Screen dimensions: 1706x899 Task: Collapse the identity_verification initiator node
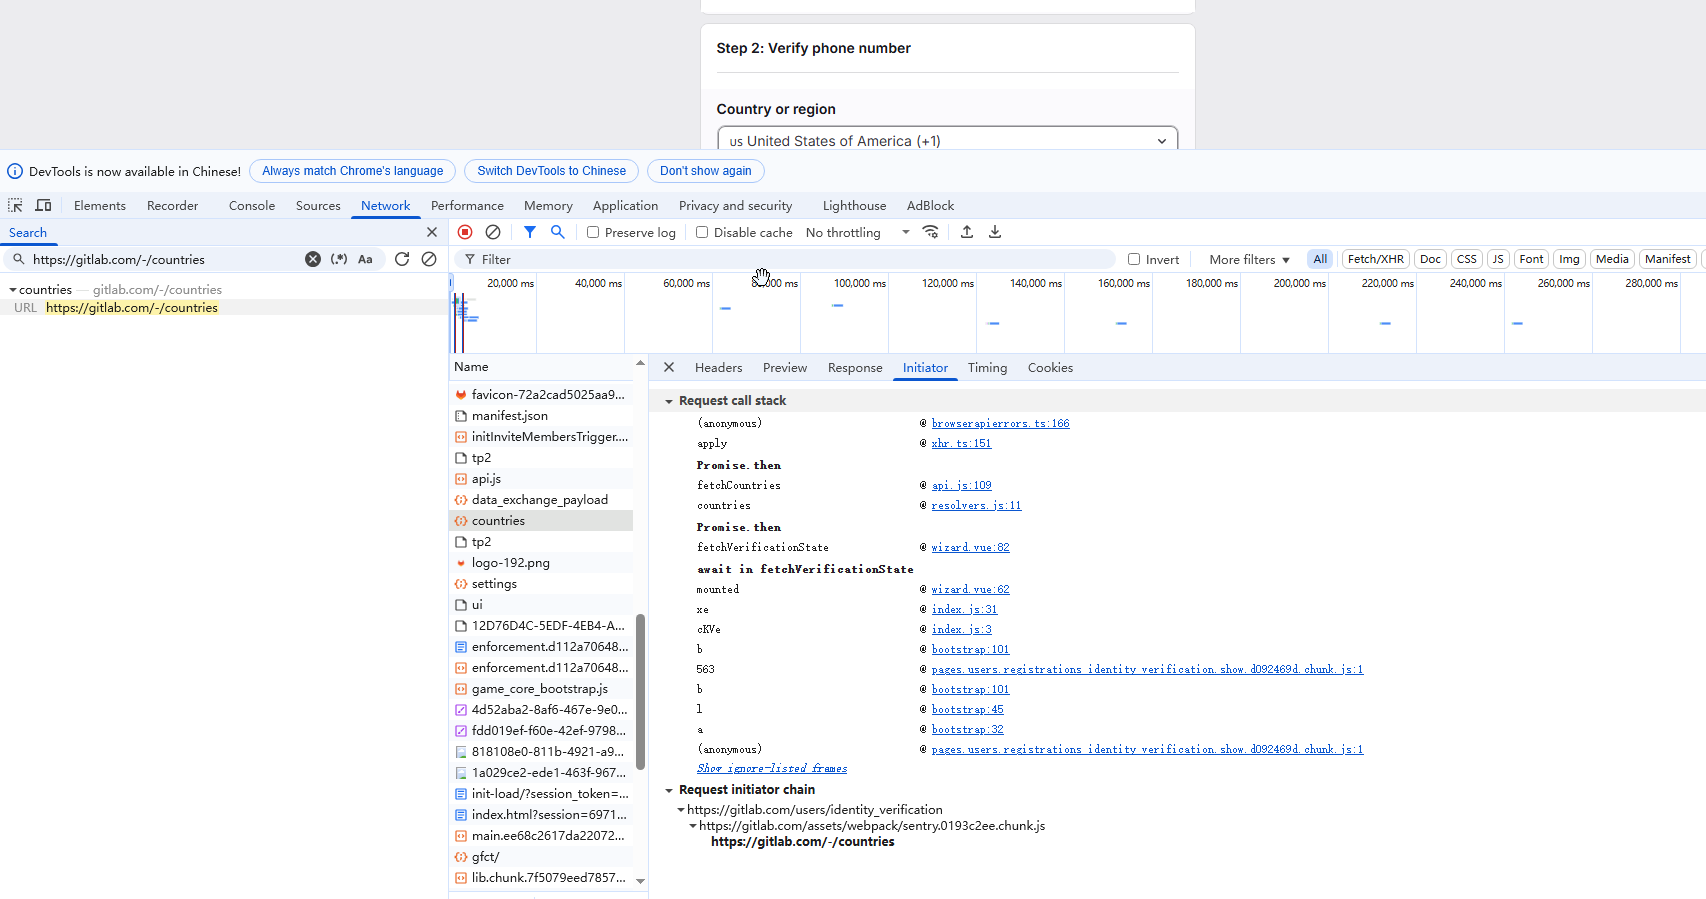(x=681, y=810)
